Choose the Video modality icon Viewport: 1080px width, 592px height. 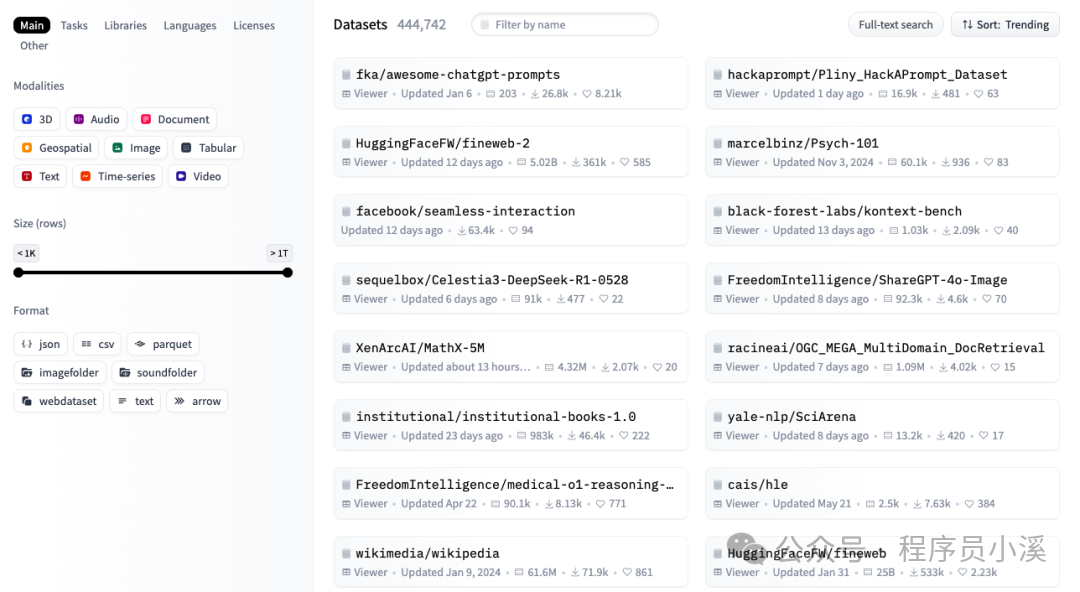click(x=180, y=176)
